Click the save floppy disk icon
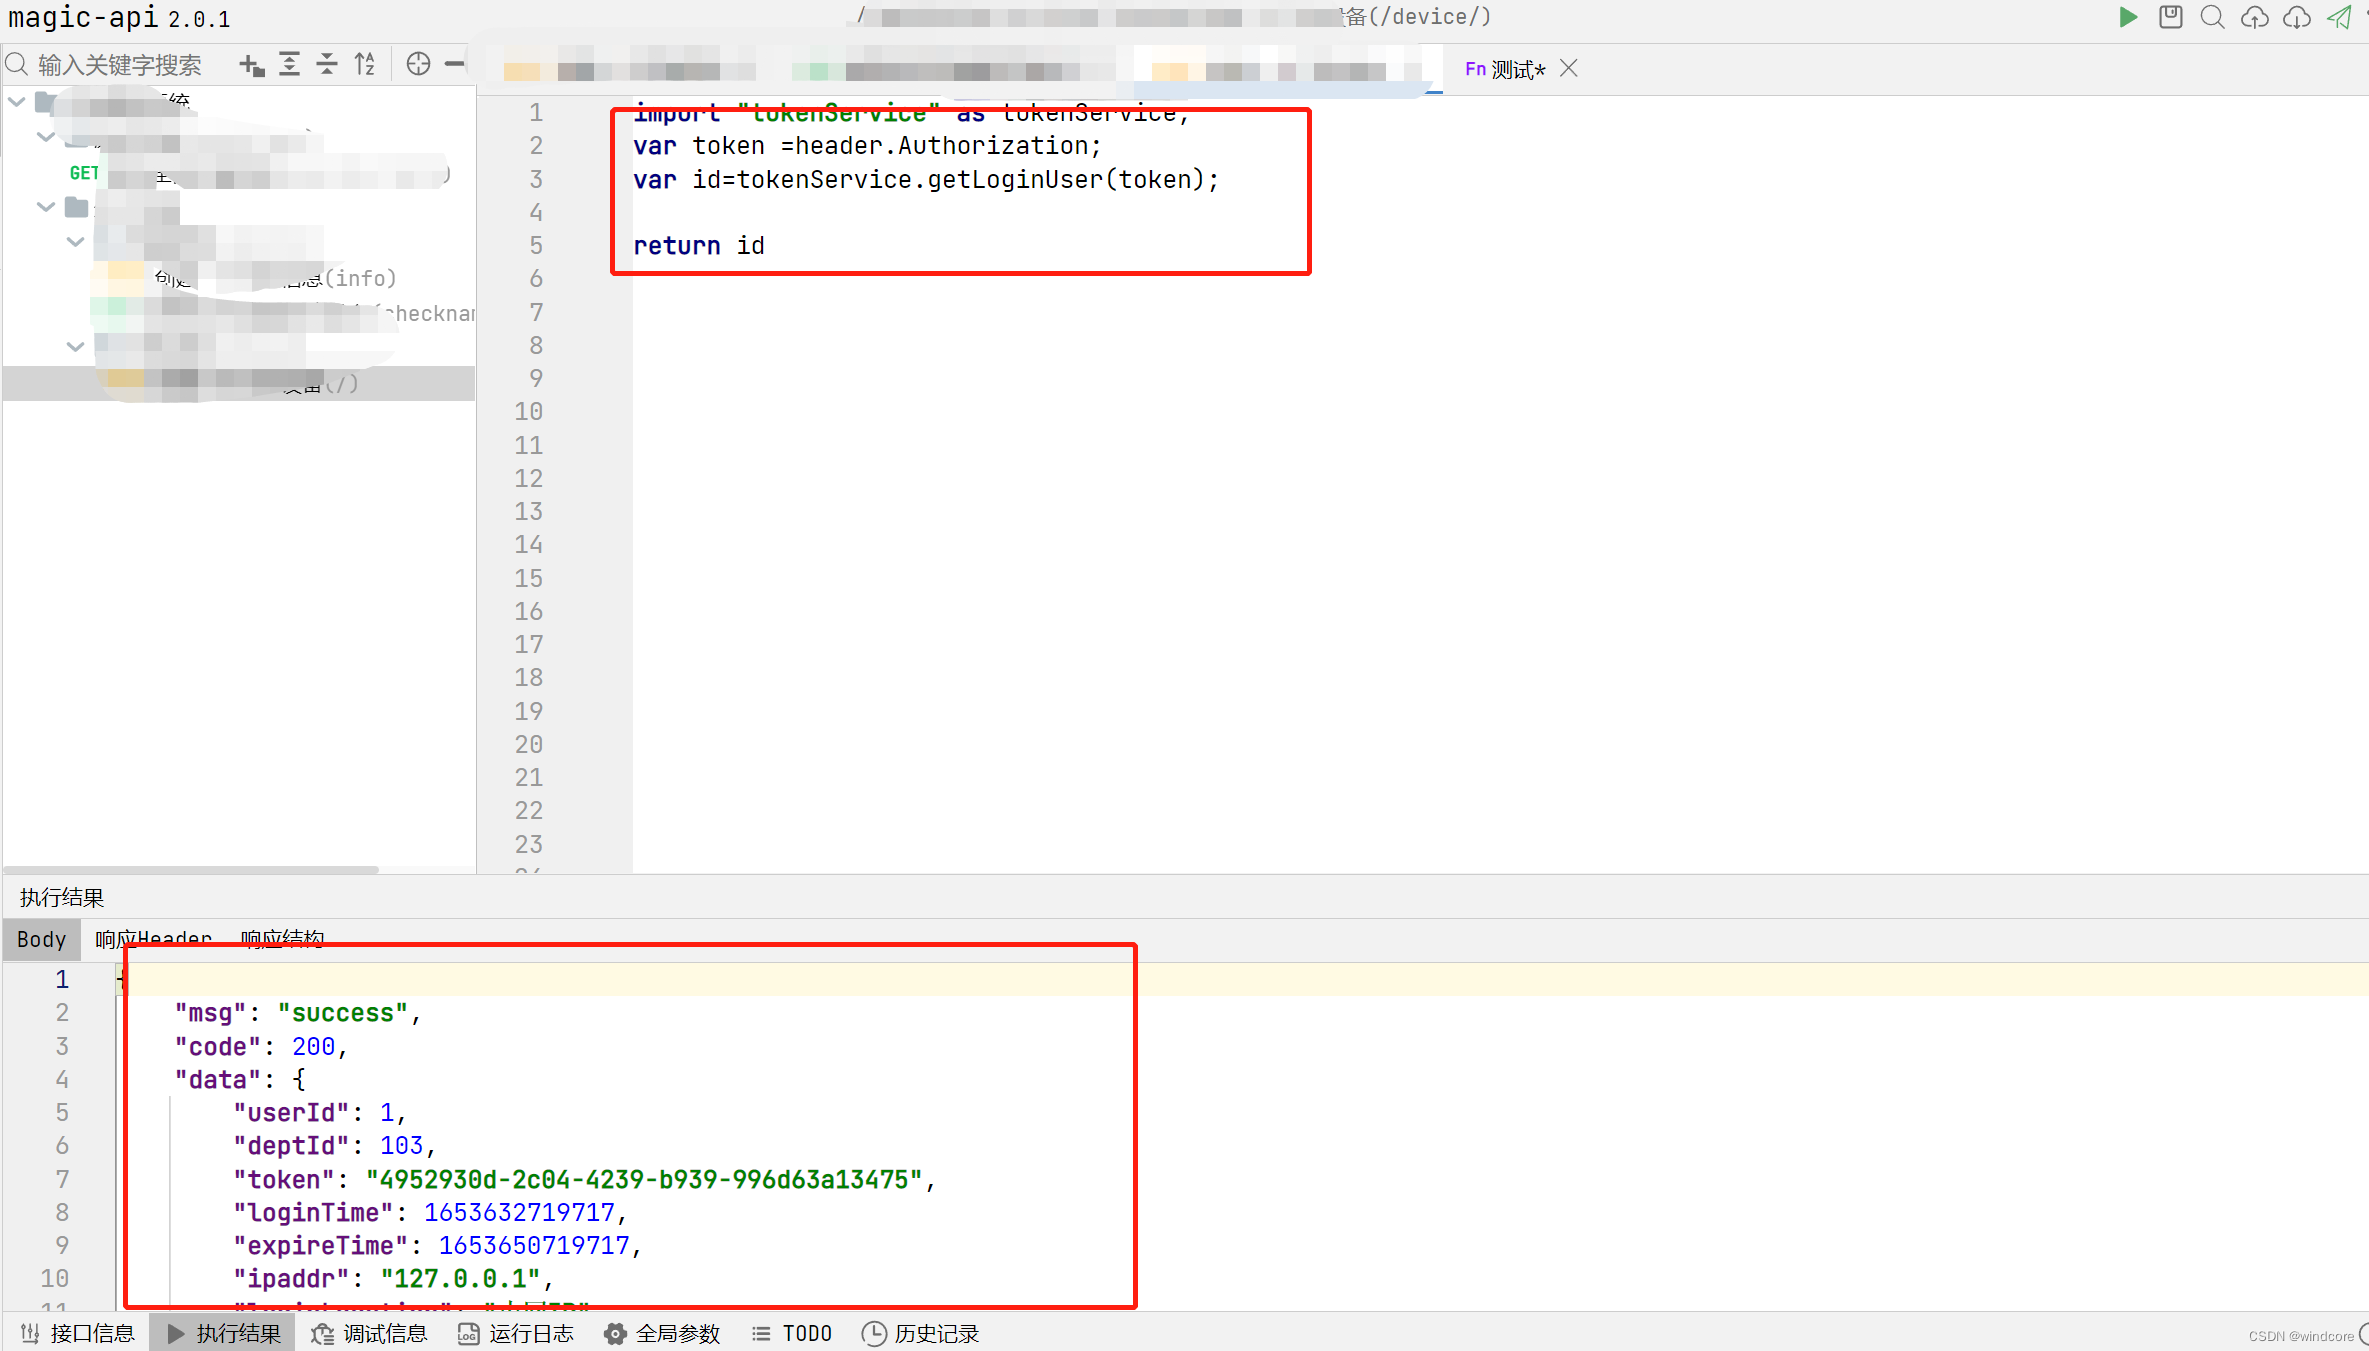2369x1351 pixels. pyautogui.click(x=2170, y=18)
